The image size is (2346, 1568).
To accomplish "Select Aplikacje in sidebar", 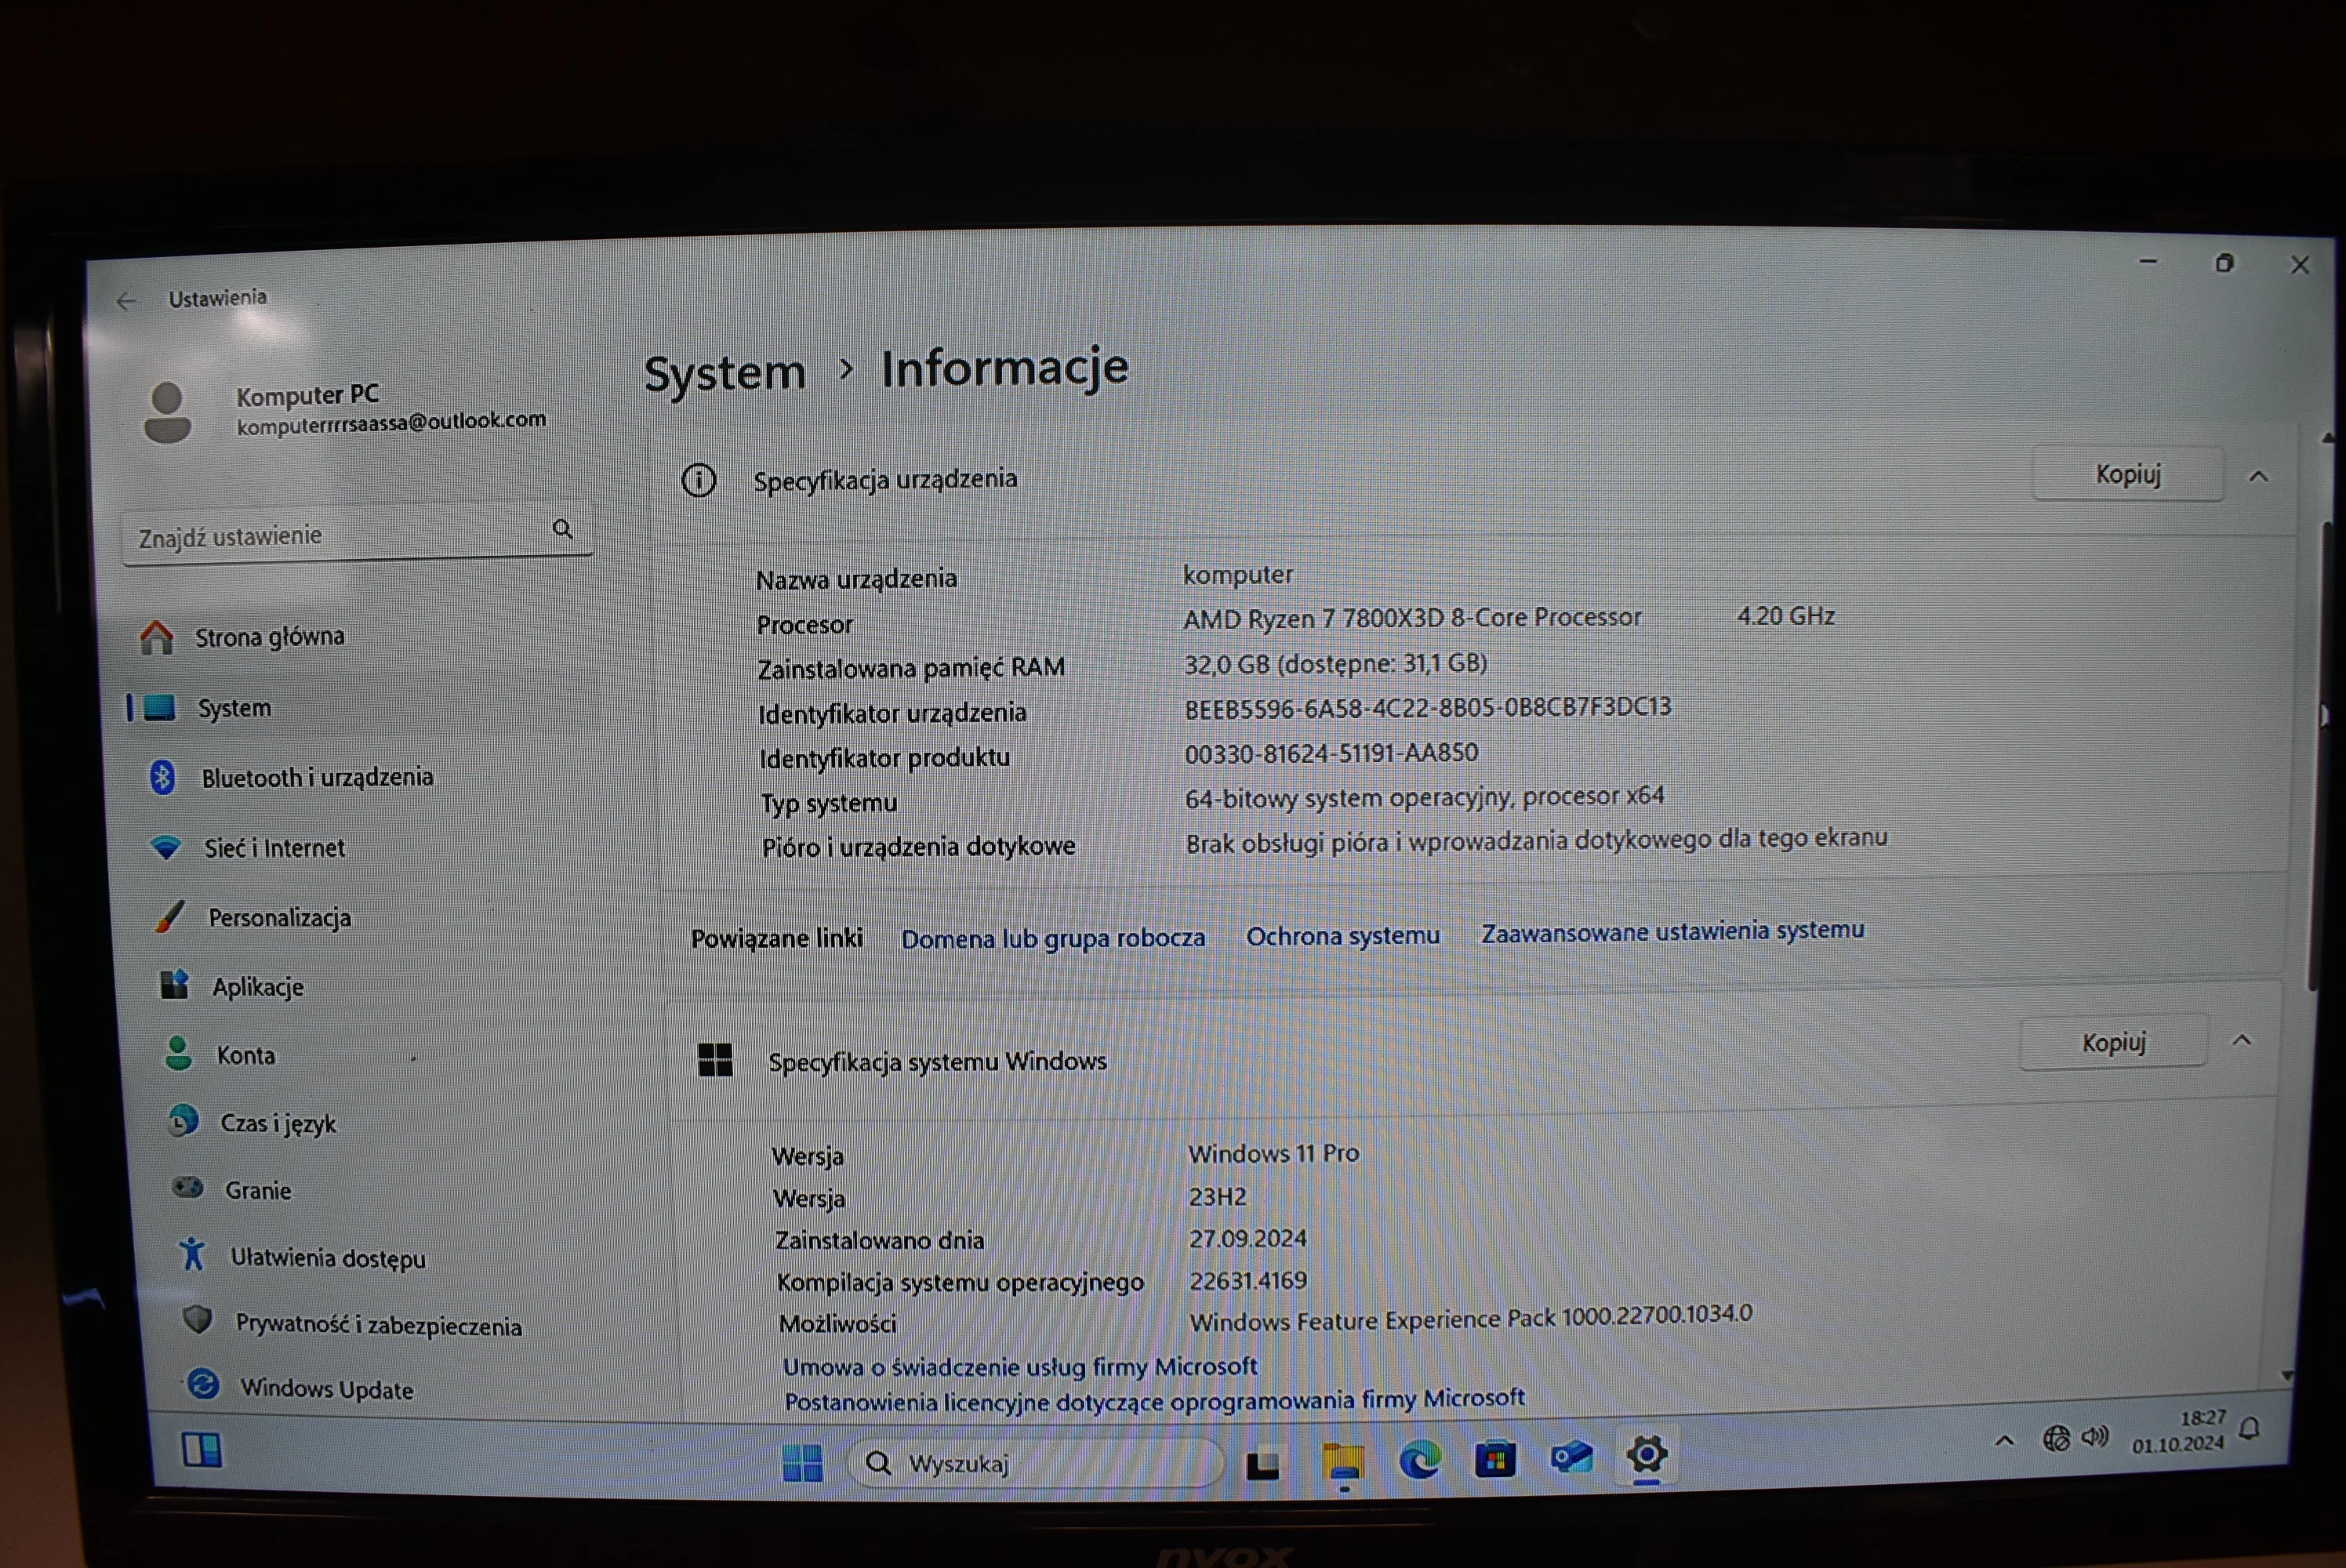I will [x=257, y=987].
